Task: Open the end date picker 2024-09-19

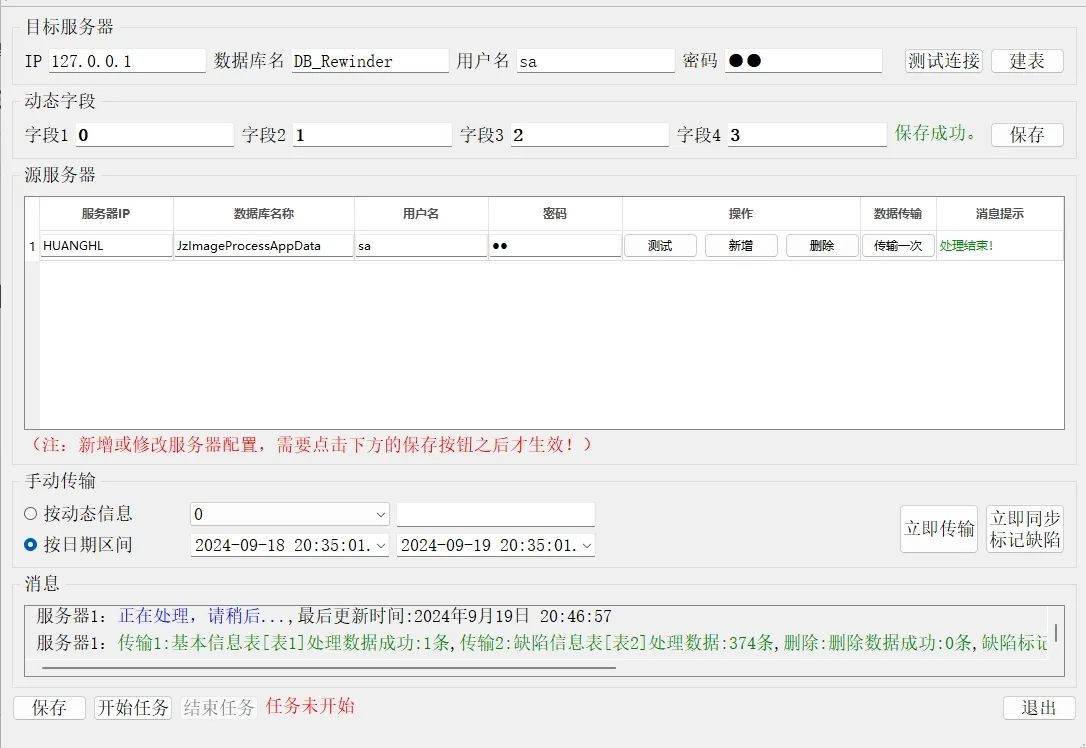Action: [496, 546]
